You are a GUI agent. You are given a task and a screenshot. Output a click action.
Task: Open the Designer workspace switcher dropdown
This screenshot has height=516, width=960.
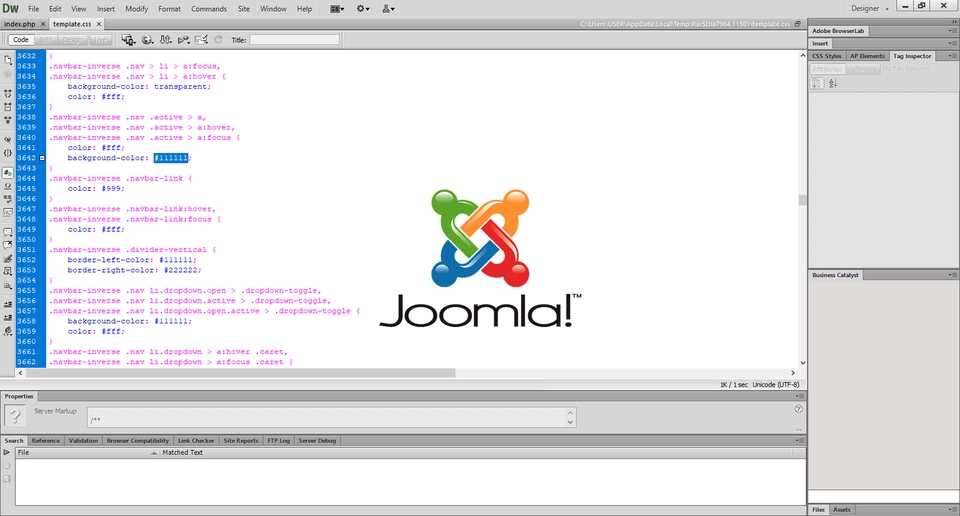(x=870, y=9)
